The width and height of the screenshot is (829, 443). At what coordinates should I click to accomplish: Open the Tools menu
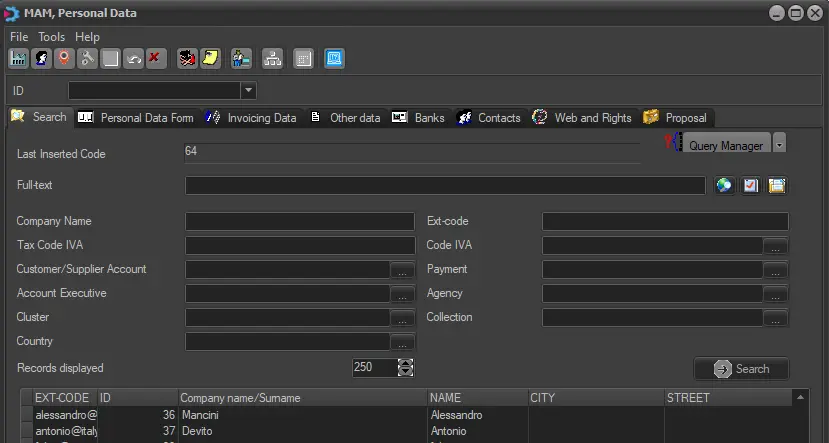click(51, 37)
